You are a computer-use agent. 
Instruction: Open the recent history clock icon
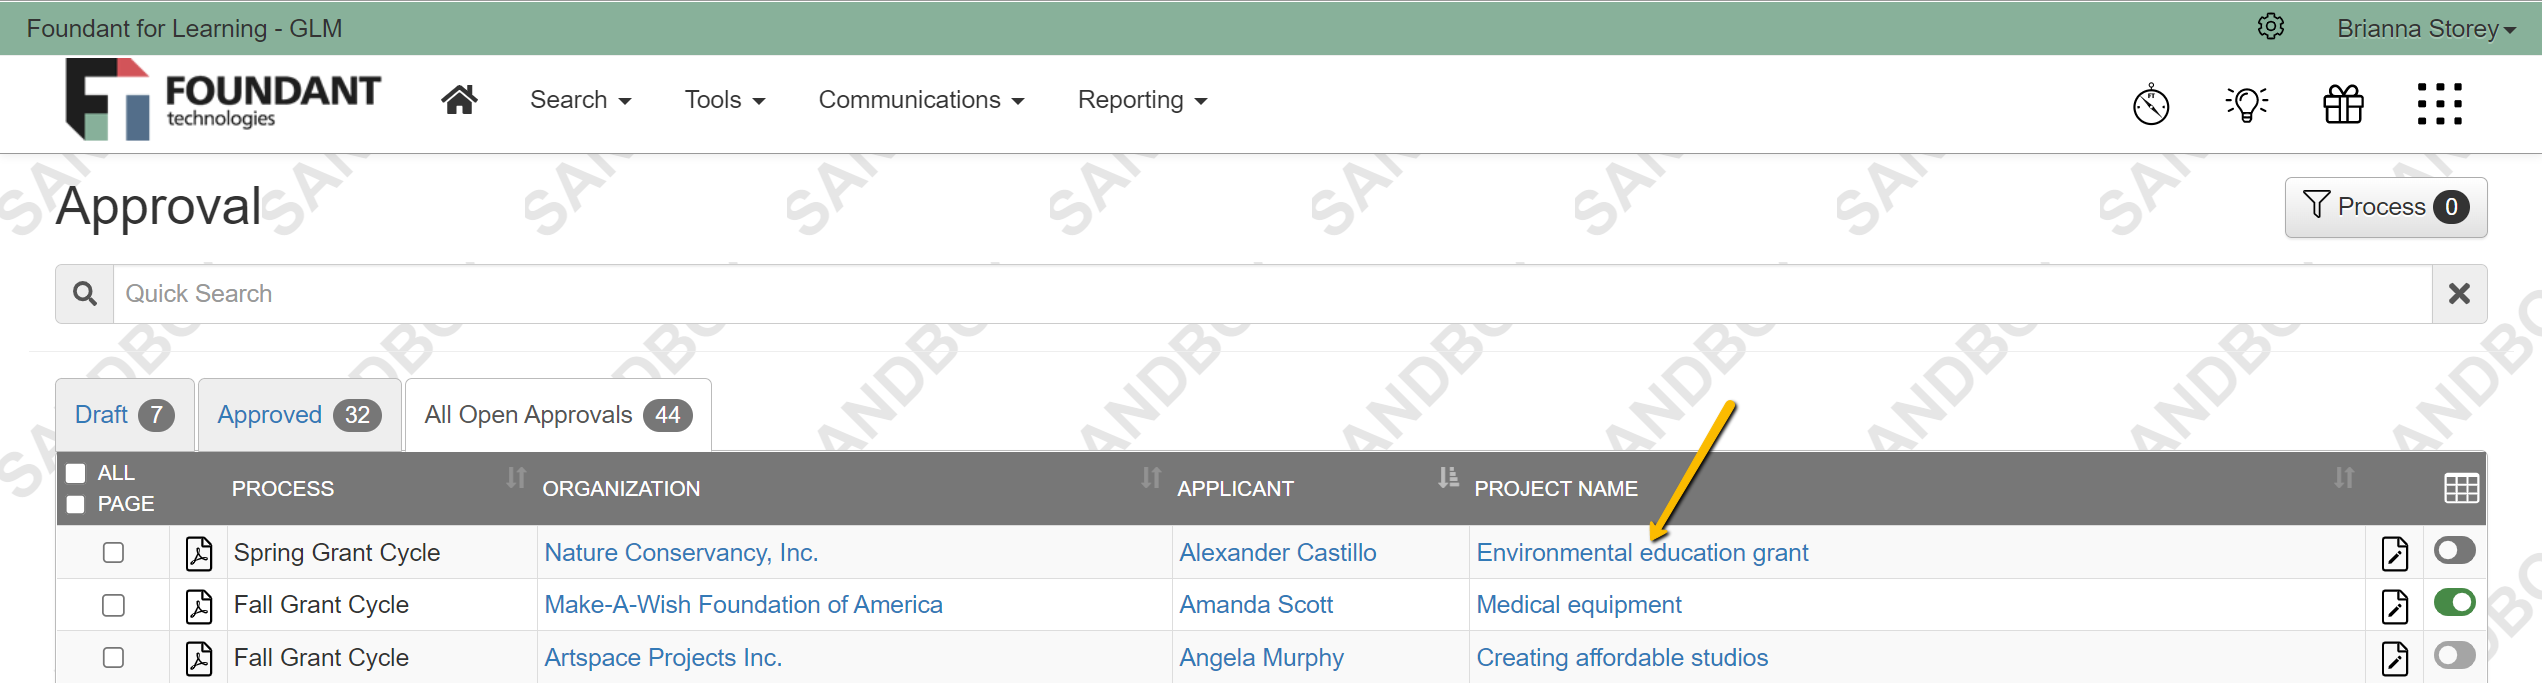2151,103
